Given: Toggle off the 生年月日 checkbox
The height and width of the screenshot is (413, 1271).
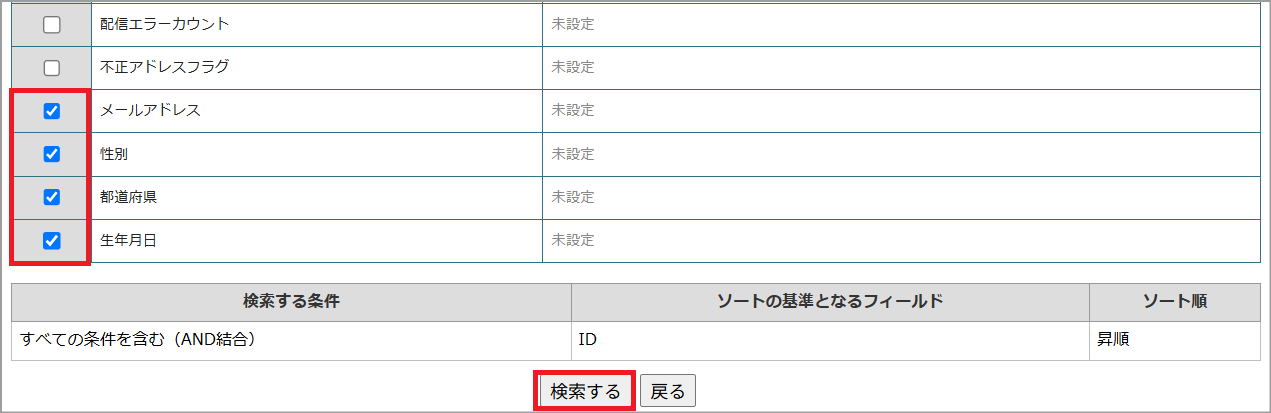Looking at the screenshot, I should pyautogui.click(x=52, y=240).
